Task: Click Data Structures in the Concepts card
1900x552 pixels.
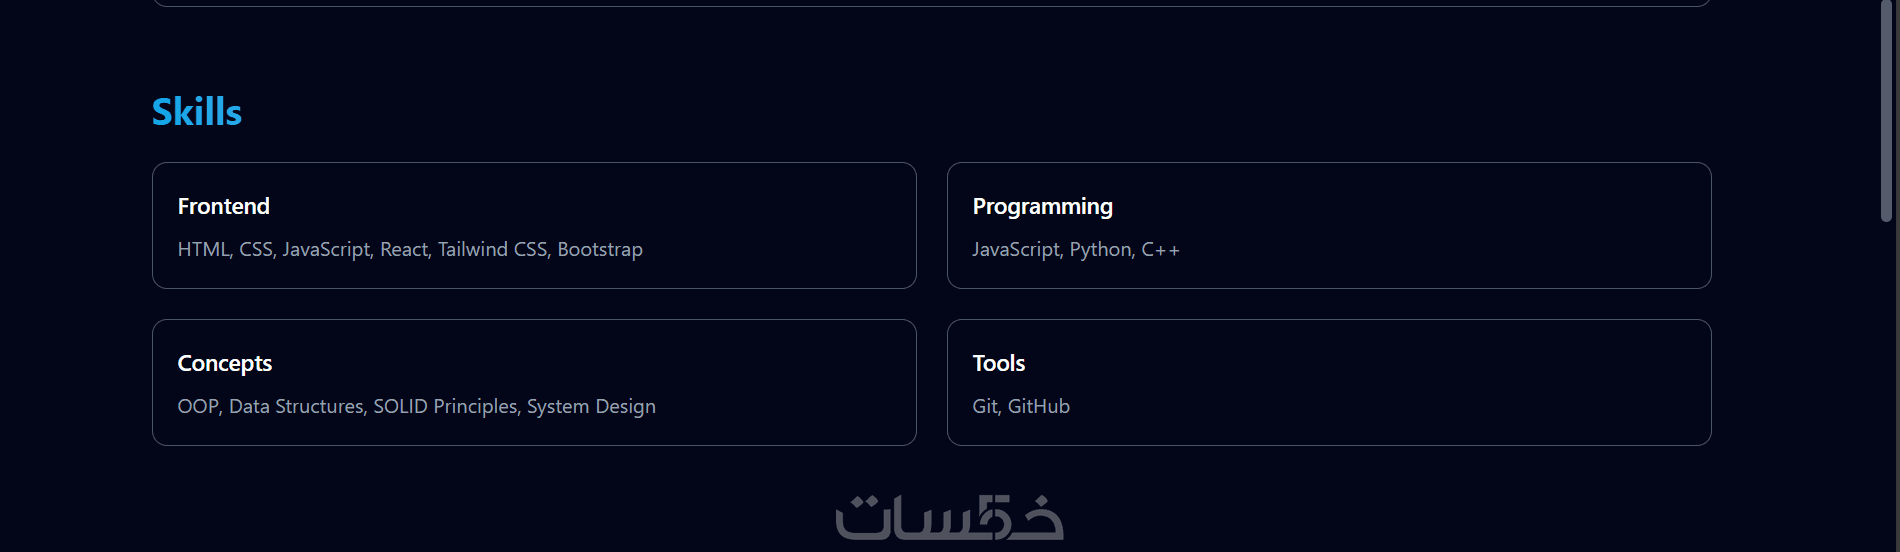Action: (x=297, y=406)
